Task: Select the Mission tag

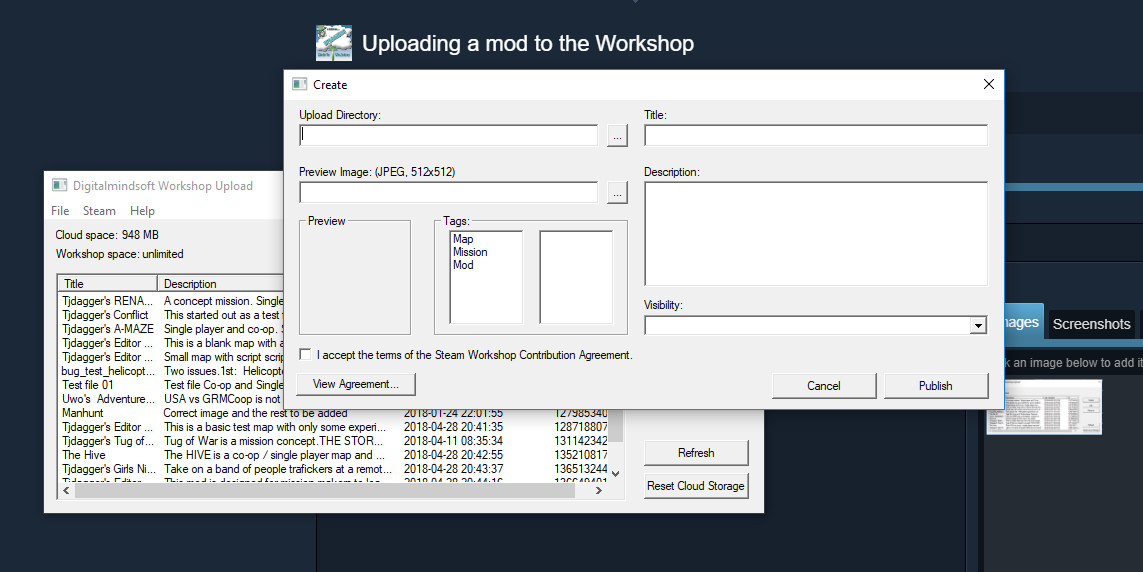Action: (470, 252)
